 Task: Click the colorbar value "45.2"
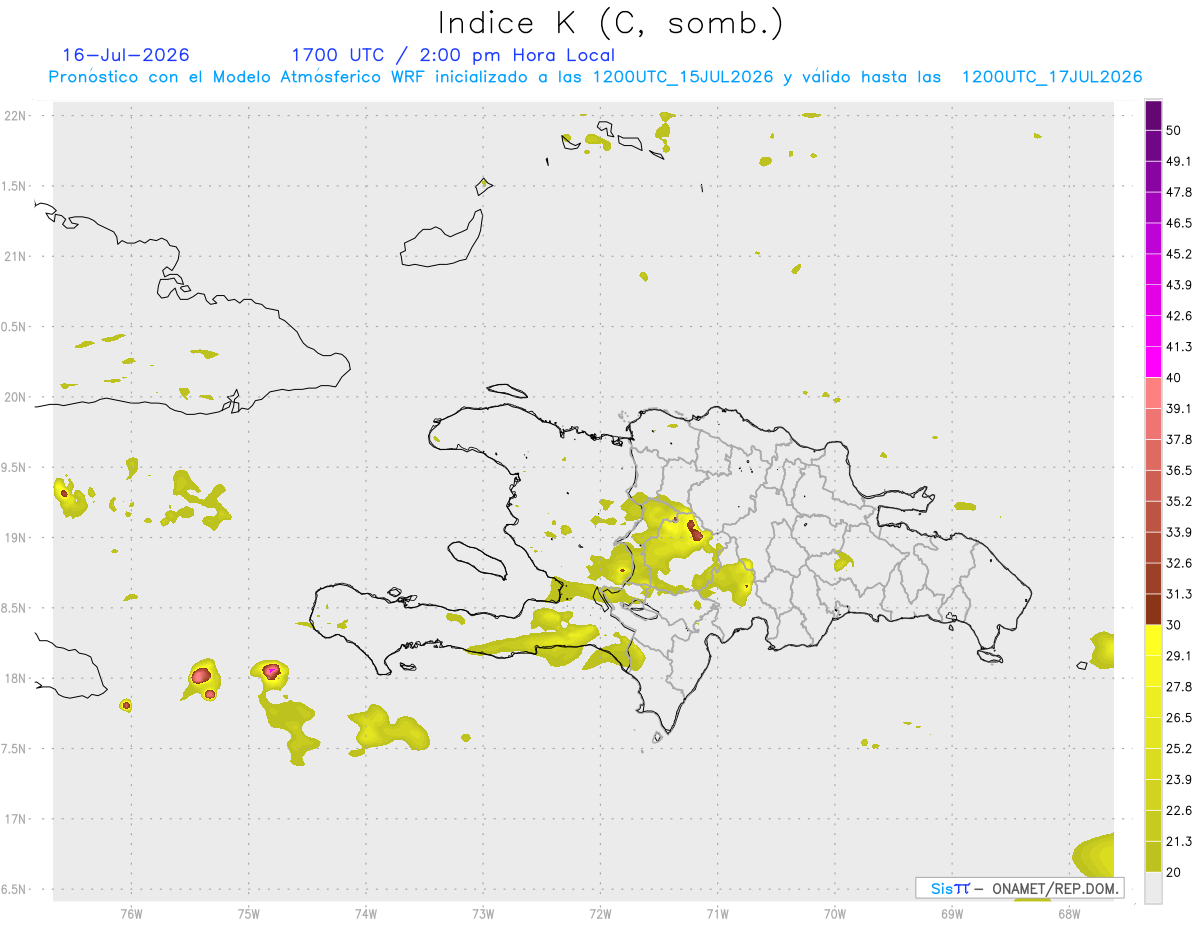click(1179, 254)
